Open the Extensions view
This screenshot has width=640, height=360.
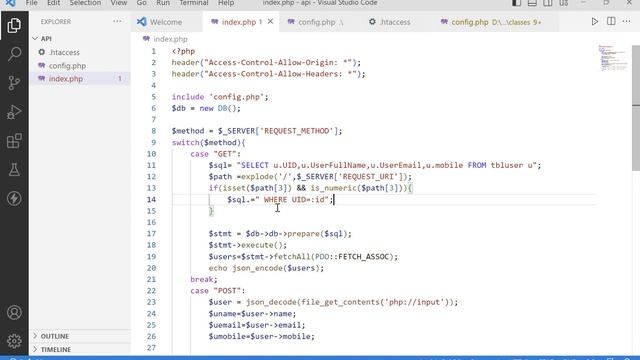(x=14, y=141)
